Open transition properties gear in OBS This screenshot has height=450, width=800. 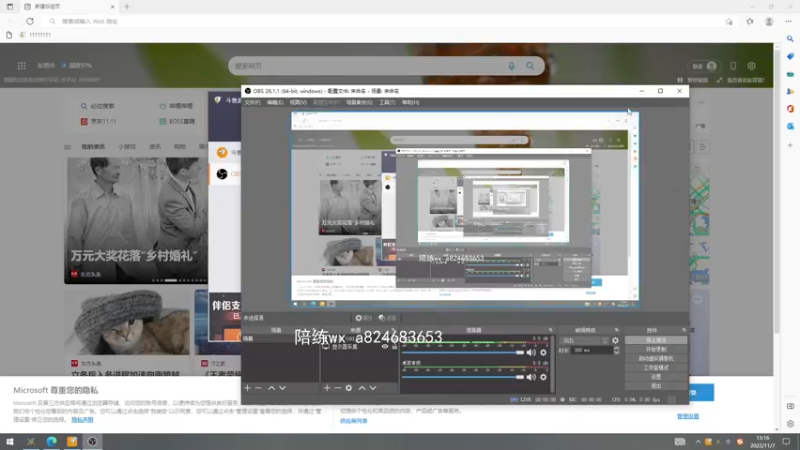[x=615, y=340]
